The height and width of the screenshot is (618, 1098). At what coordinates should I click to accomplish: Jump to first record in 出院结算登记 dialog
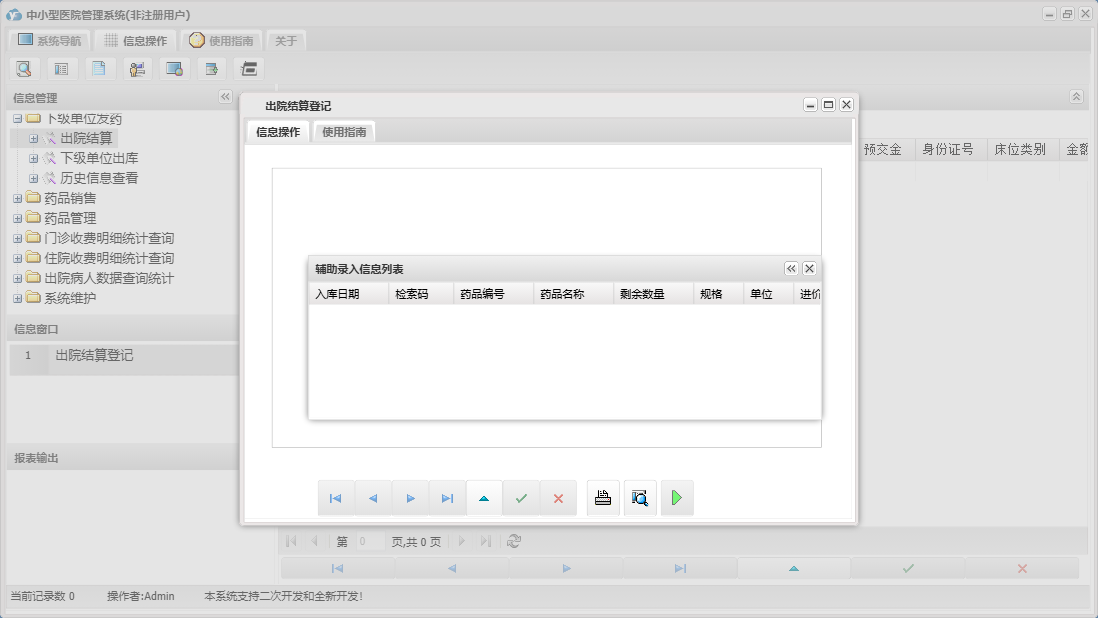336,498
